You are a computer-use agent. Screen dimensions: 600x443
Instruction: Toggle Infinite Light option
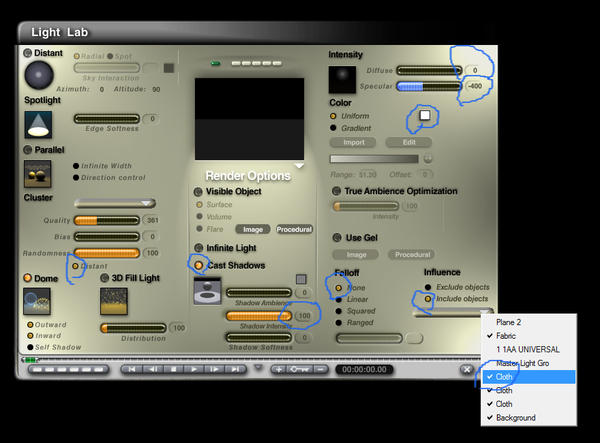(199, 248)
